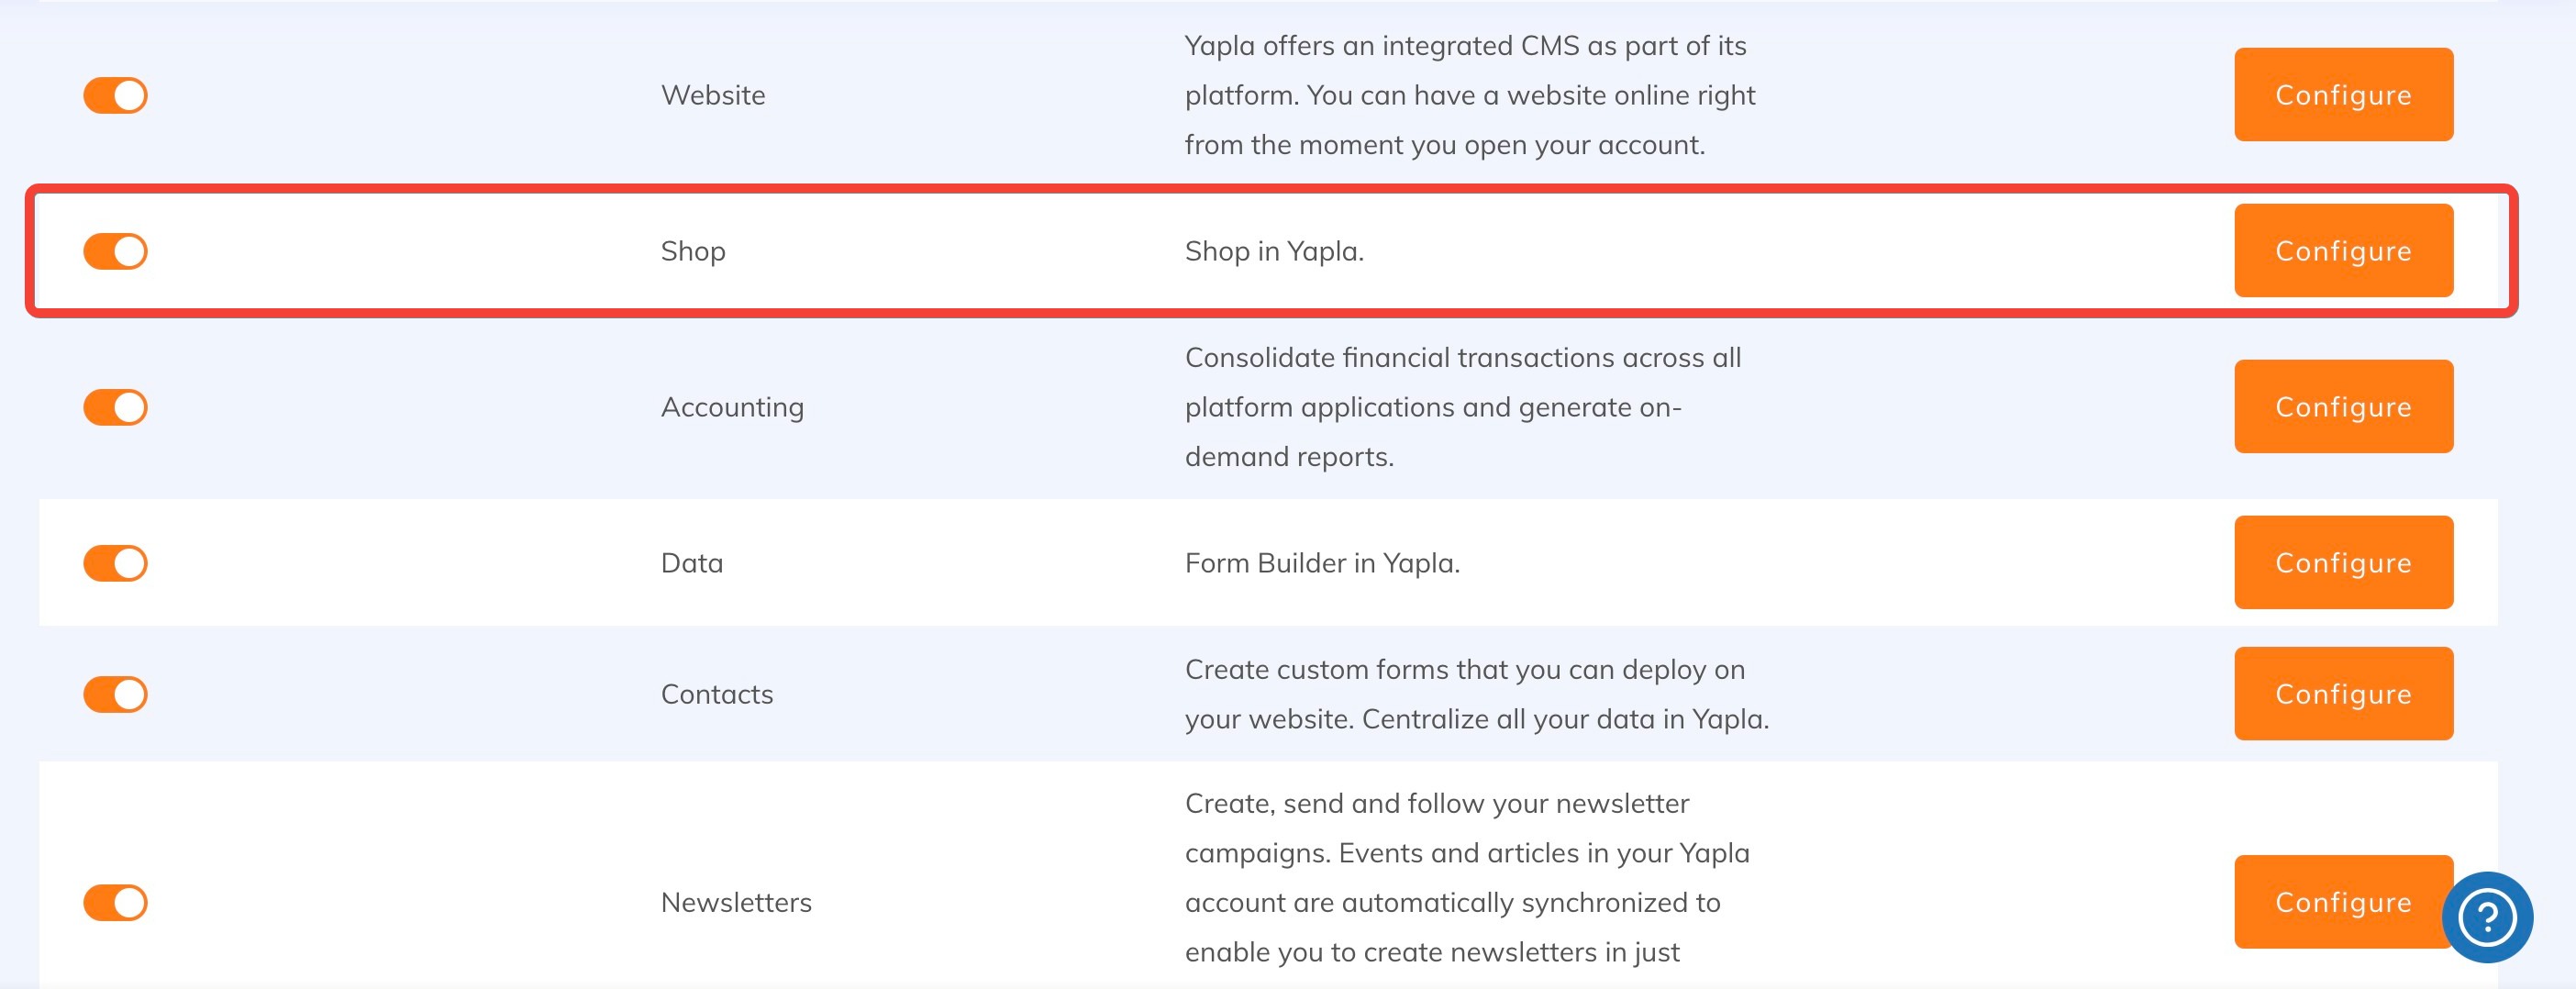The width and height of the screenshot is (2576, 989).
Task: Click the 'Shop in Yapla.' description
Action: (x=1273, y=251)
